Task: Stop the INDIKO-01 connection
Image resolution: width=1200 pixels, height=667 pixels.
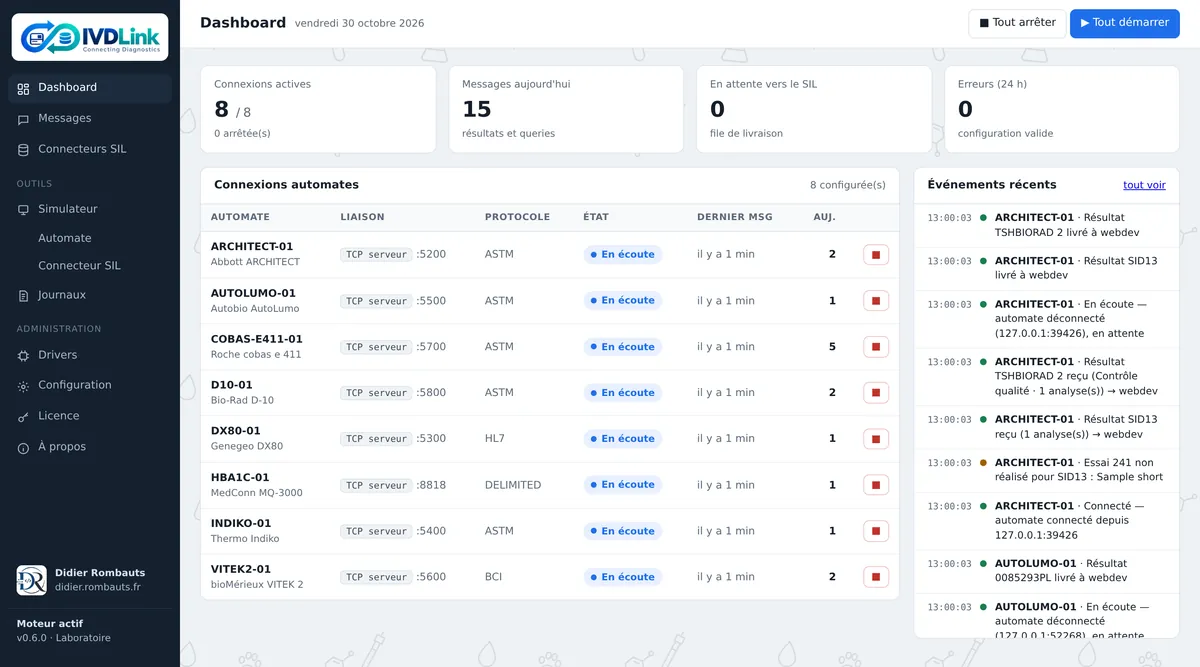Action: [876, 531]
